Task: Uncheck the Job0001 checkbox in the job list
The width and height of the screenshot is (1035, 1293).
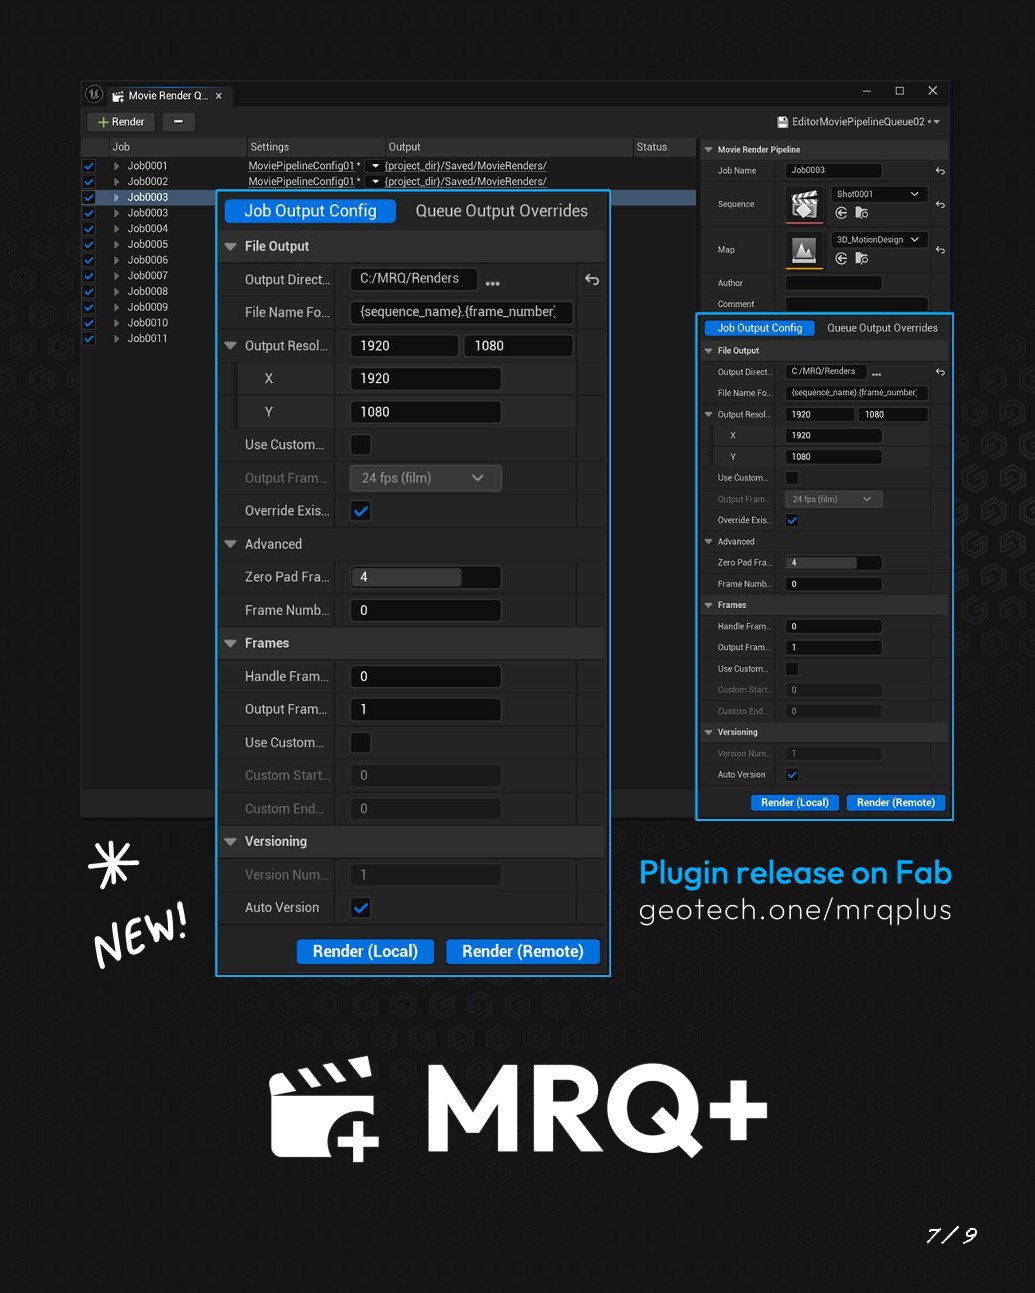Action: [x=89, y=166]
